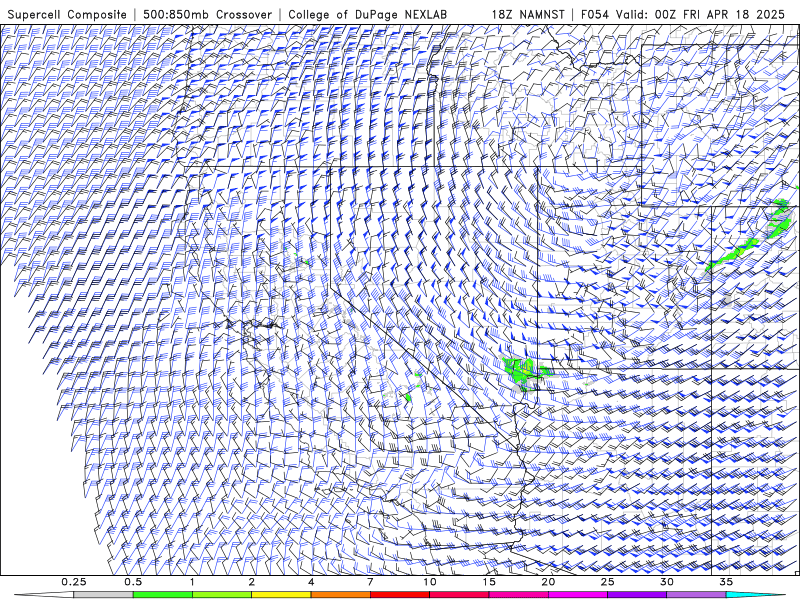This screenshot has width=800, height=600.
Task: Select the red color bar swatch
Action: (399, 595)
